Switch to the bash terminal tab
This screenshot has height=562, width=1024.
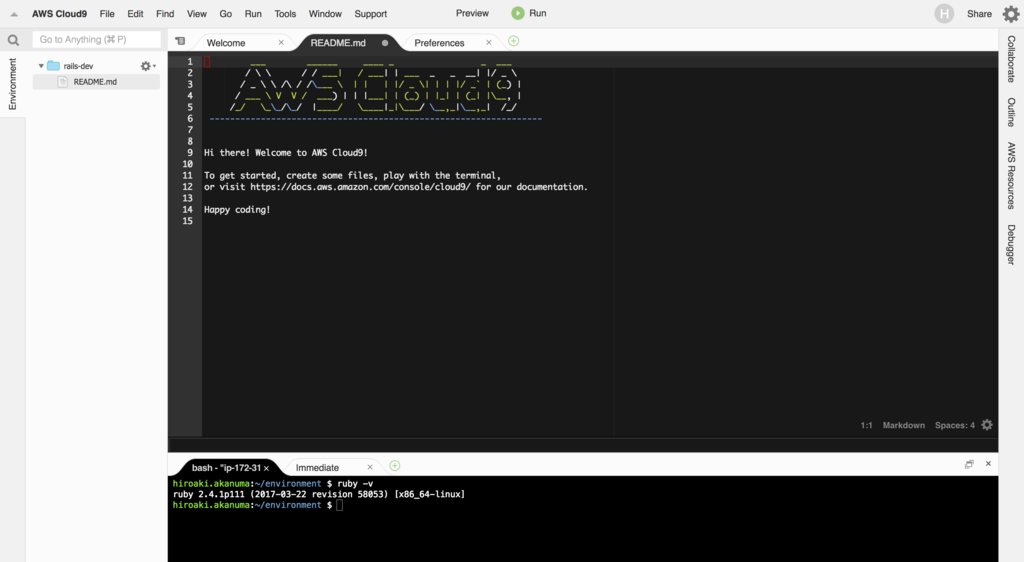pyautogui.click(x=226, y=468)
